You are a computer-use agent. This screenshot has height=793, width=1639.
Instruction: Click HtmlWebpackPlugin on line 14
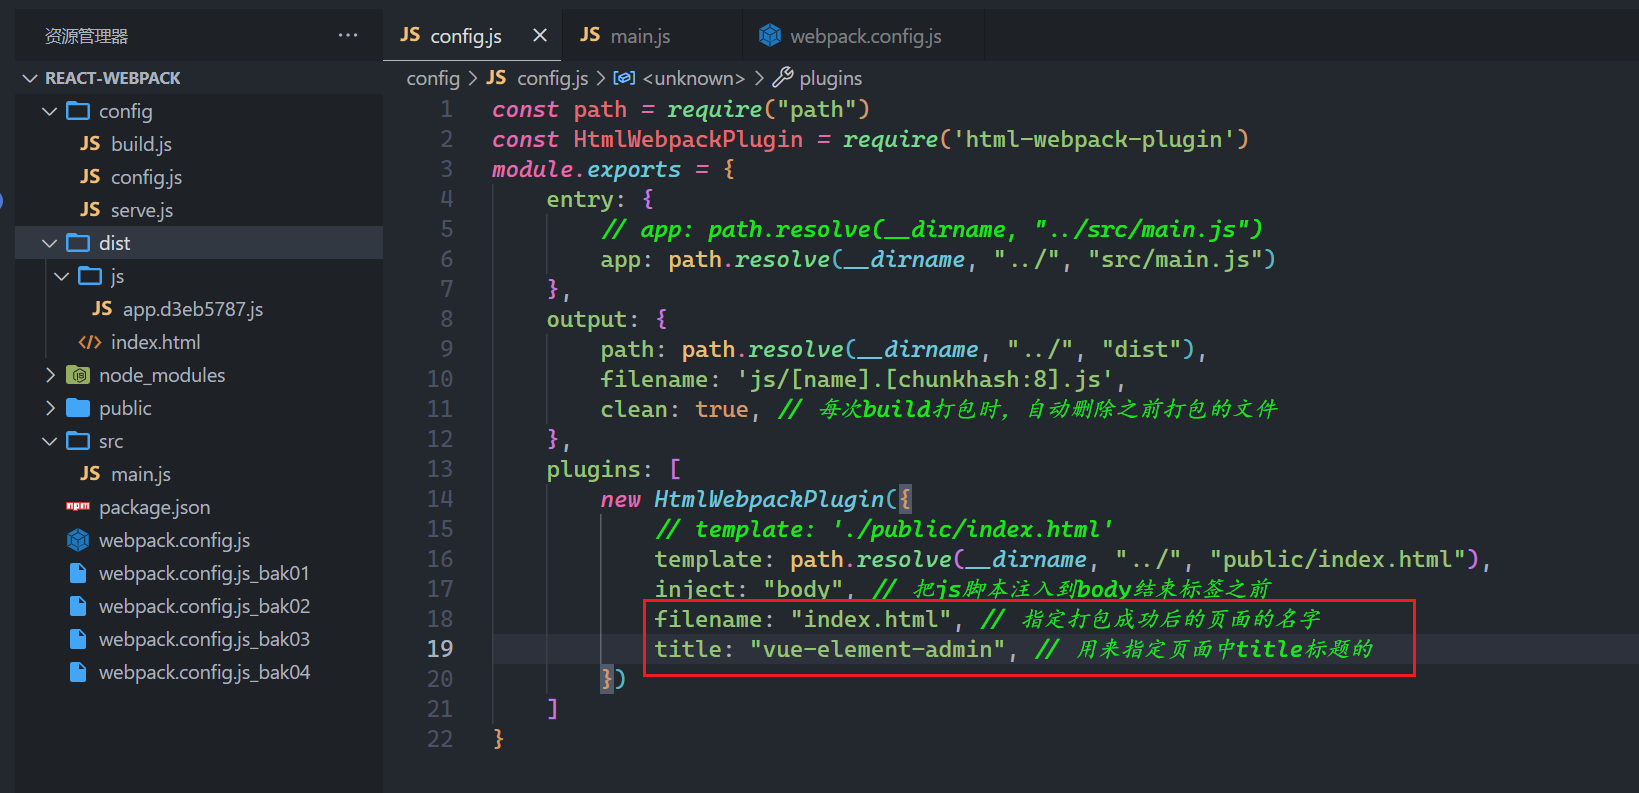[770, 499]
